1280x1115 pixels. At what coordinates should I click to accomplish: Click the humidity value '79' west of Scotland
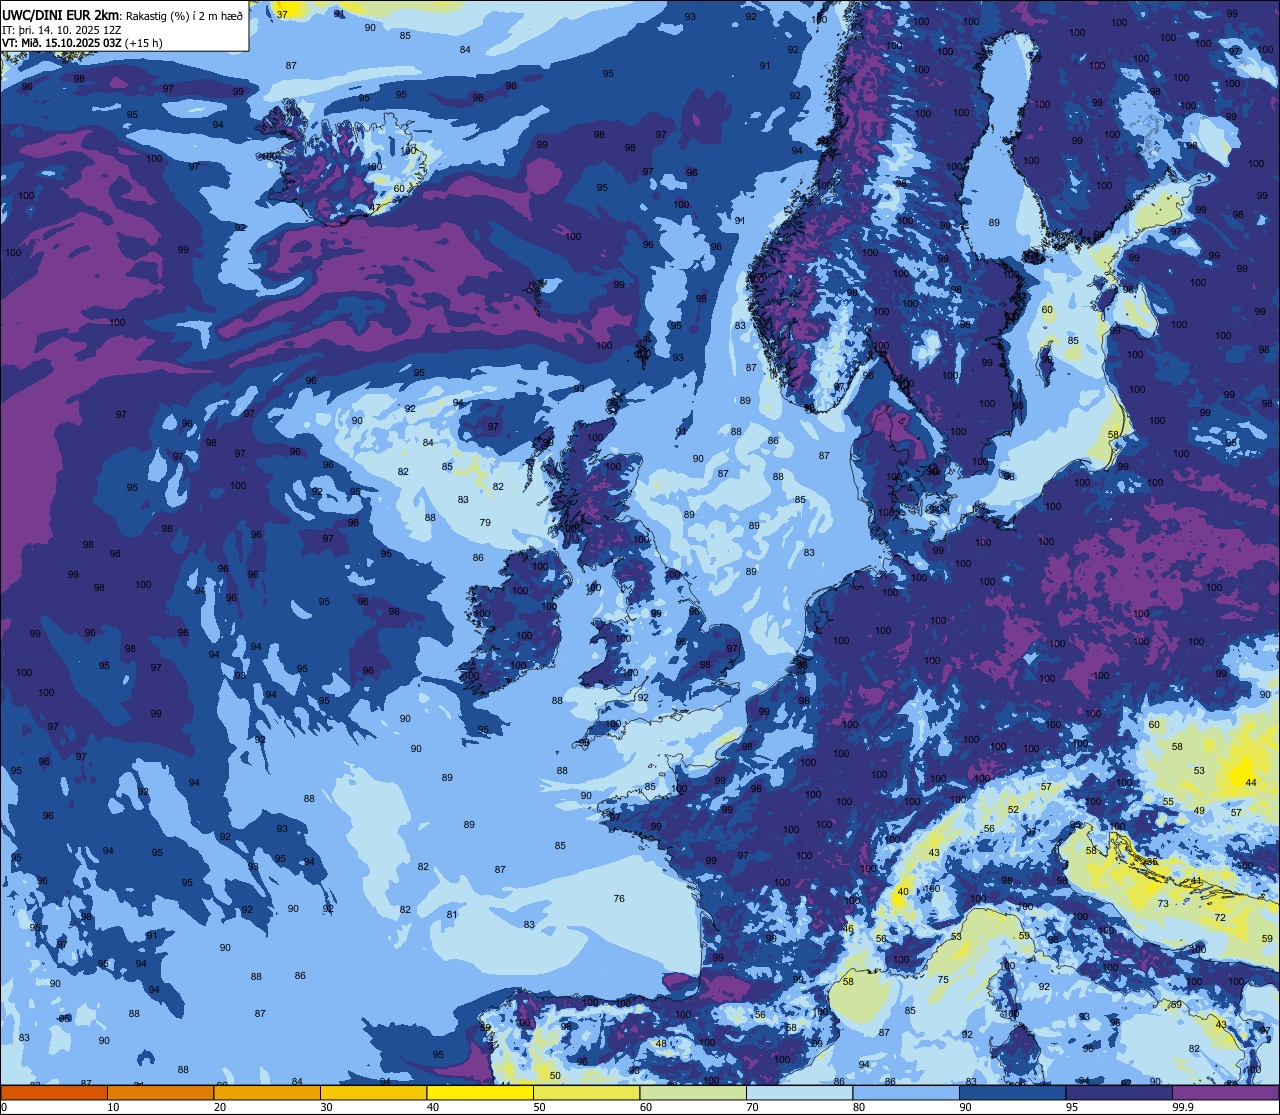[x=485, y=523]
